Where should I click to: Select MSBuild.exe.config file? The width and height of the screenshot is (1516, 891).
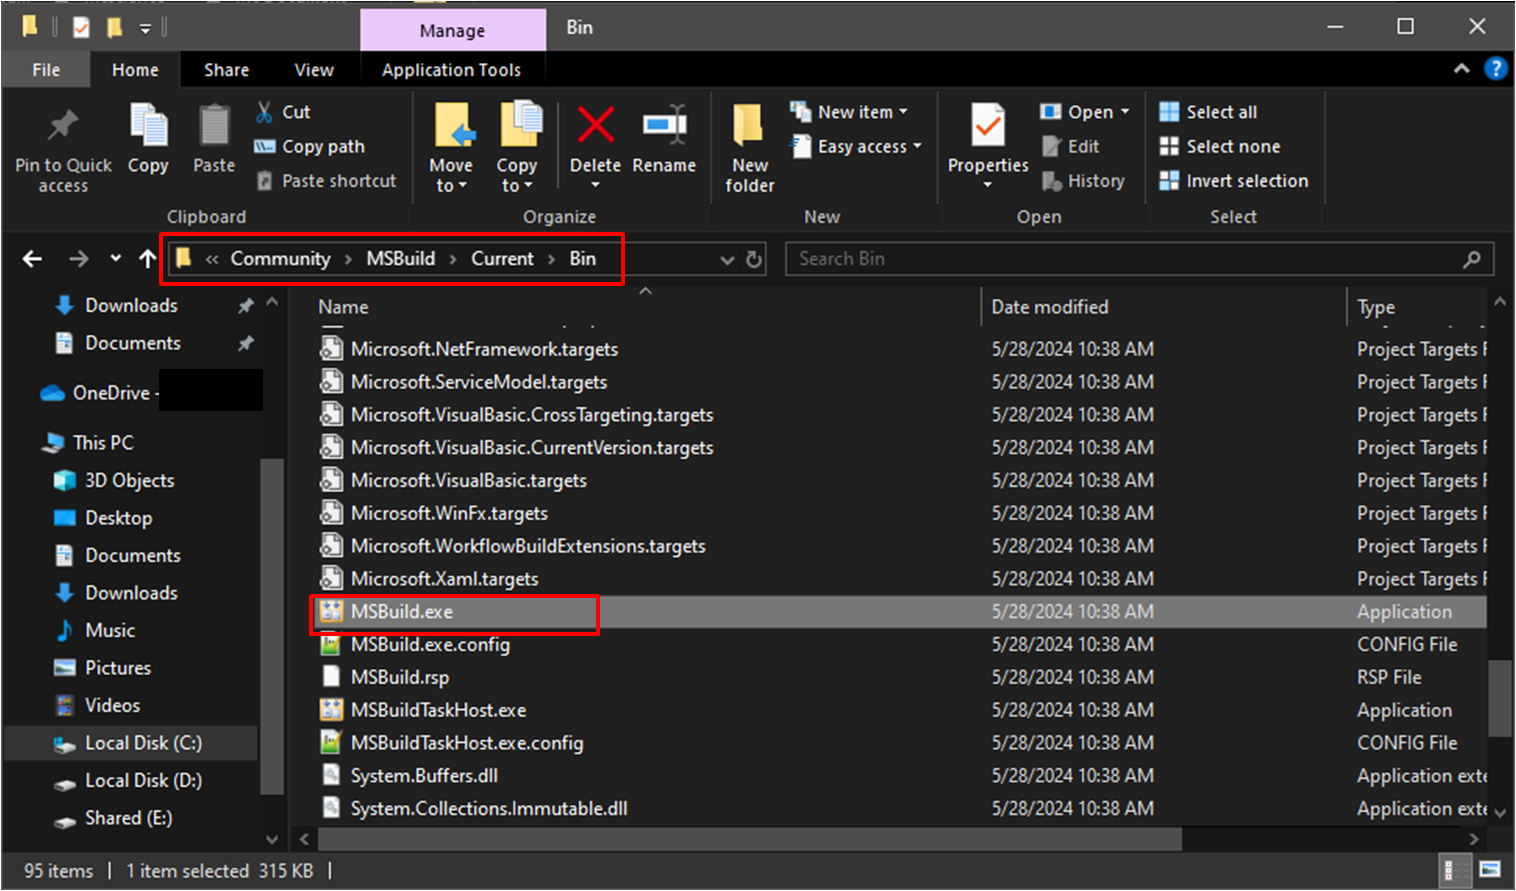(430, 645)
